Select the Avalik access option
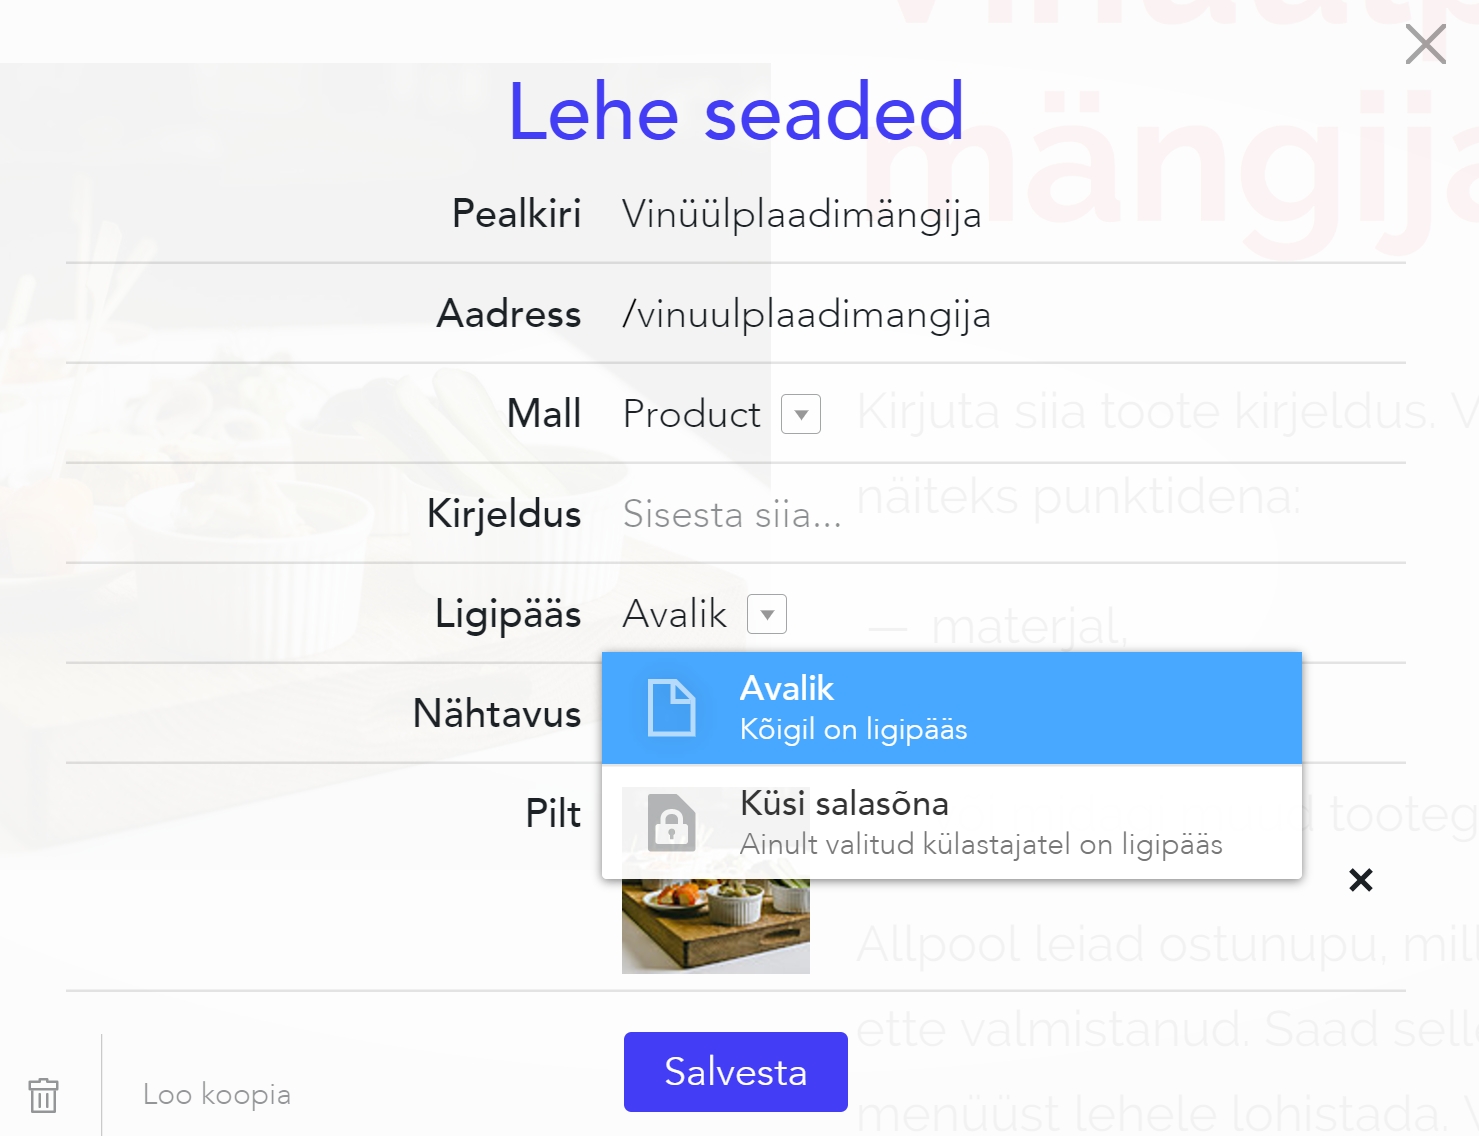This screenshot has width=1479, height=1136. 950,708
